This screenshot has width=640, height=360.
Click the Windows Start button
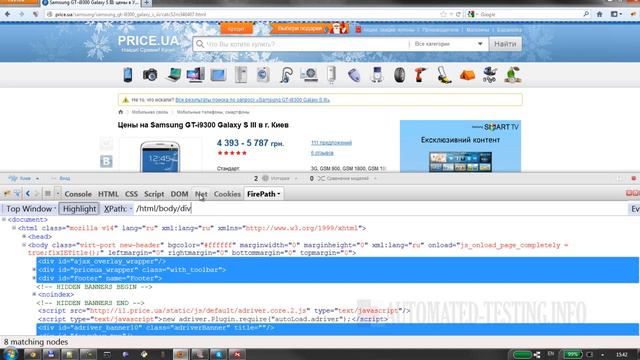9,354
